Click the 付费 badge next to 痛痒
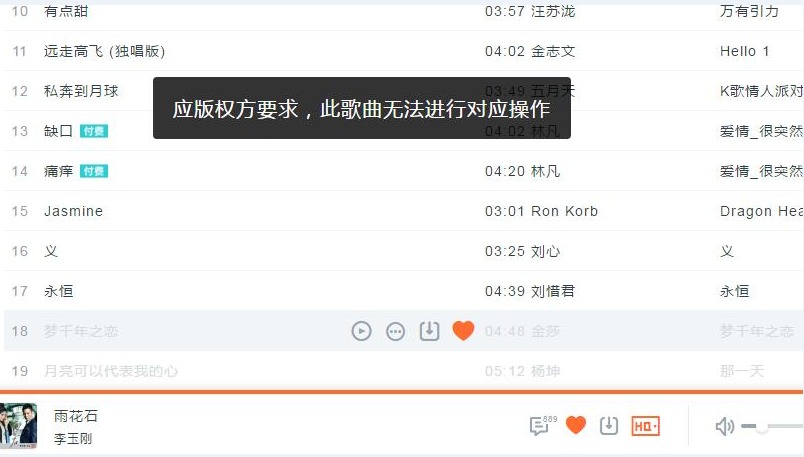This screenshot has width=804, height=457. click(x=94, y=171)
